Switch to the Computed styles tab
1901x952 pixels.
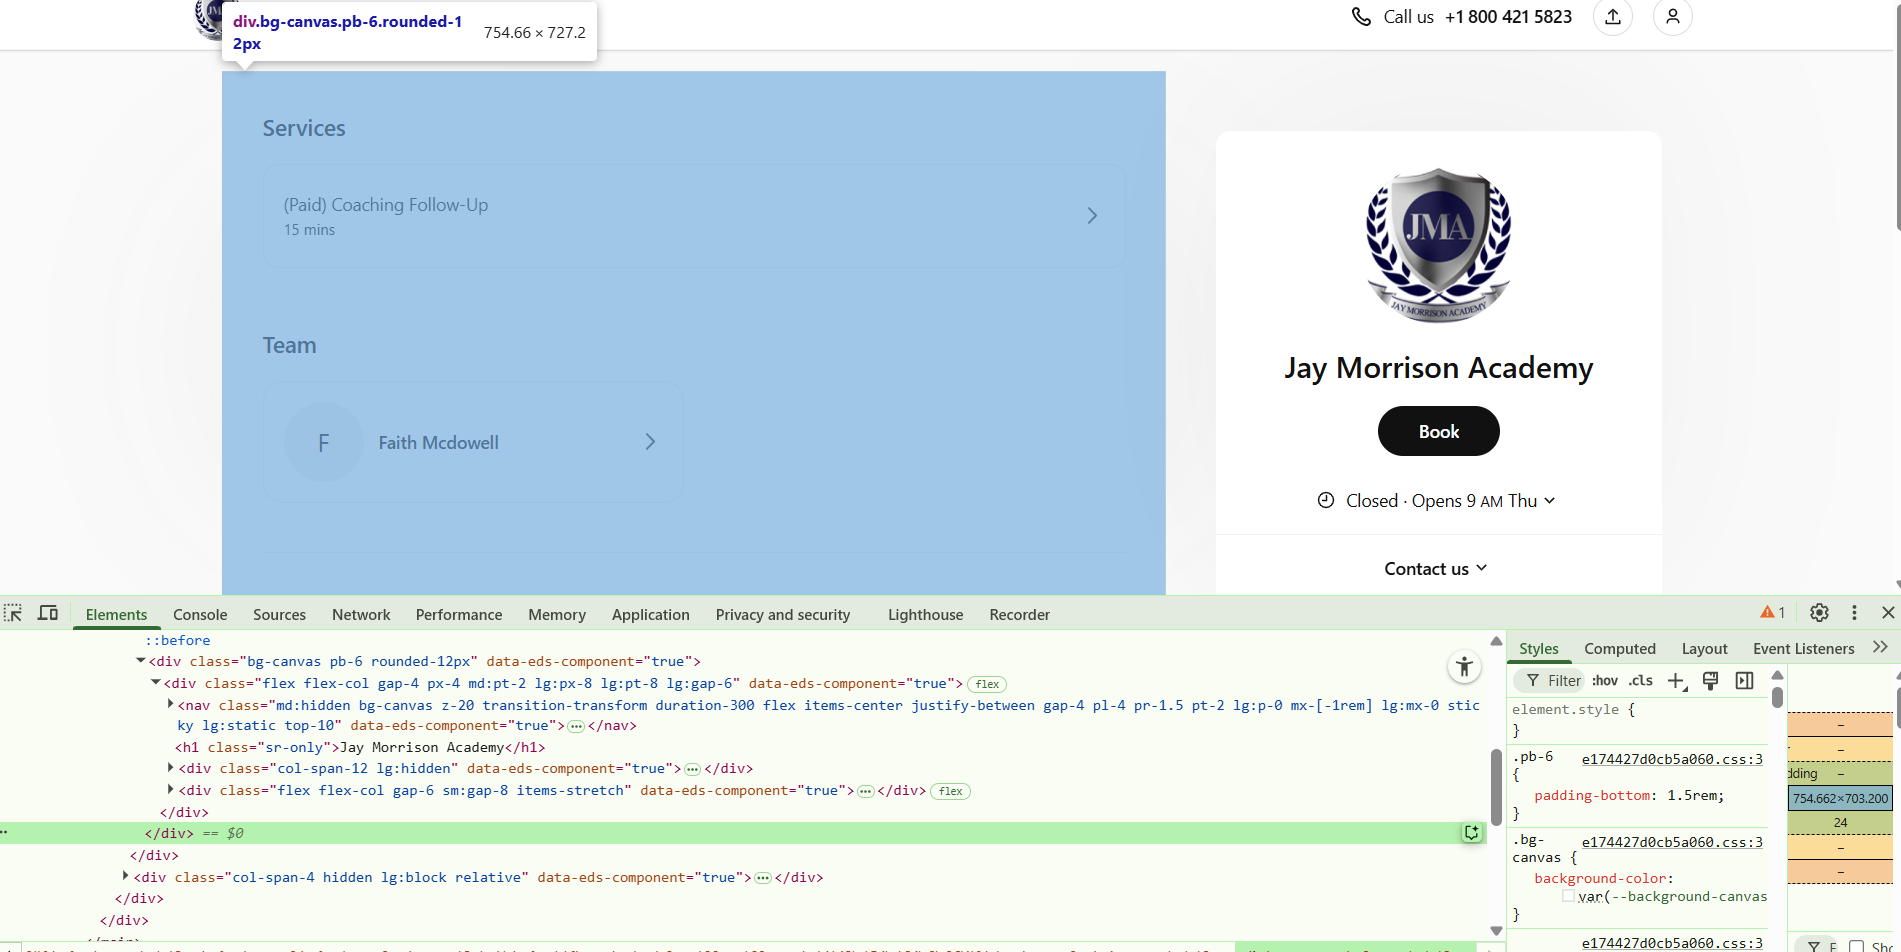click(1620, 648)
